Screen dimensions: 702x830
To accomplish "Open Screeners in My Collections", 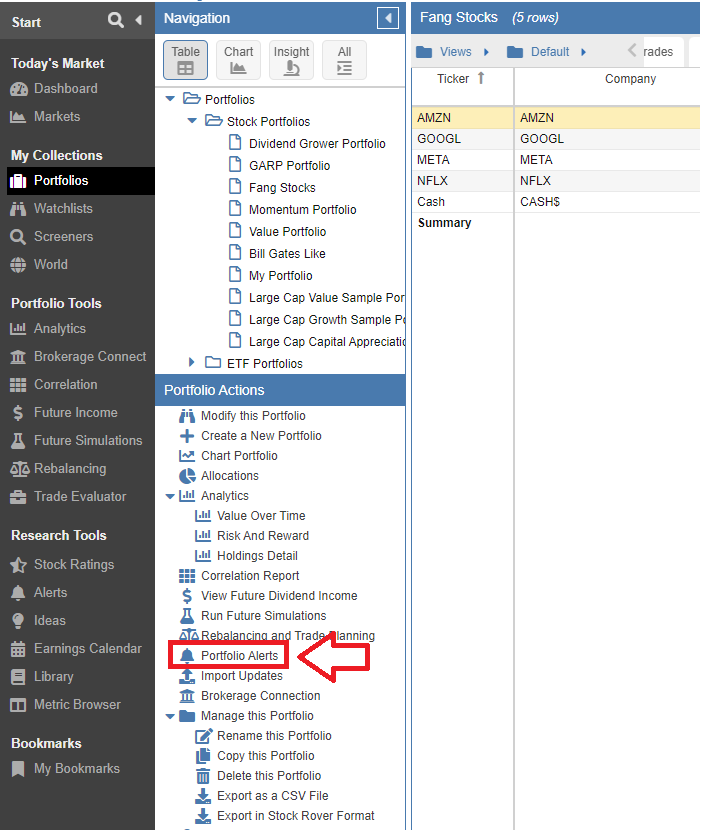I will pos(51,237).
